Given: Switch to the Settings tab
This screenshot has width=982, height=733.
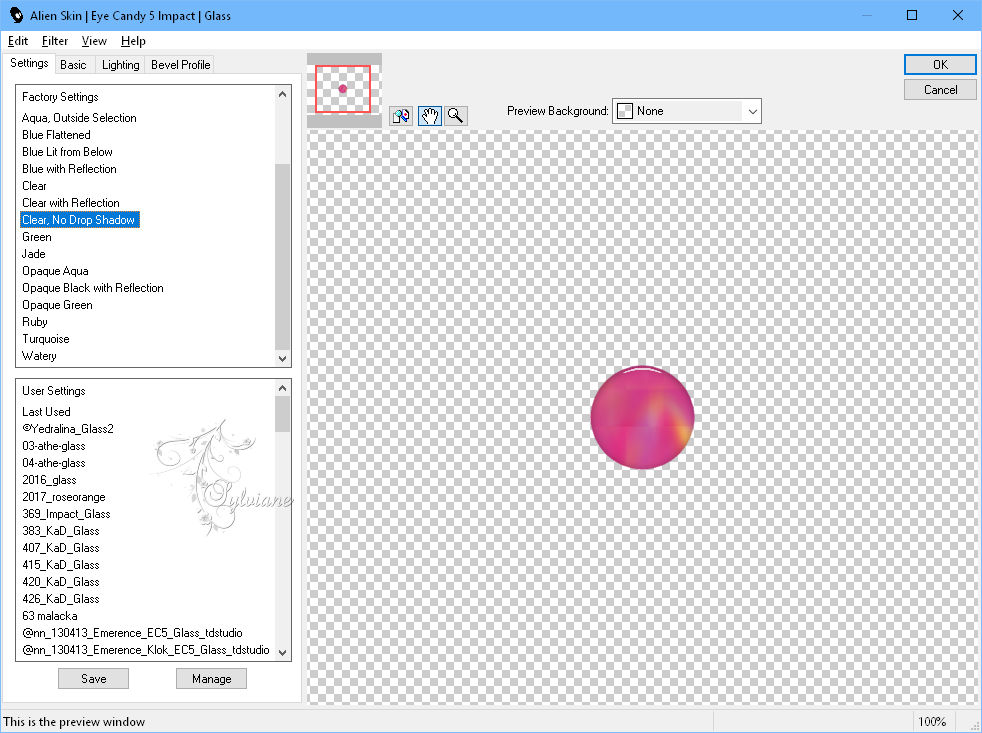Looking at the screenshot, I should [29, 63].
